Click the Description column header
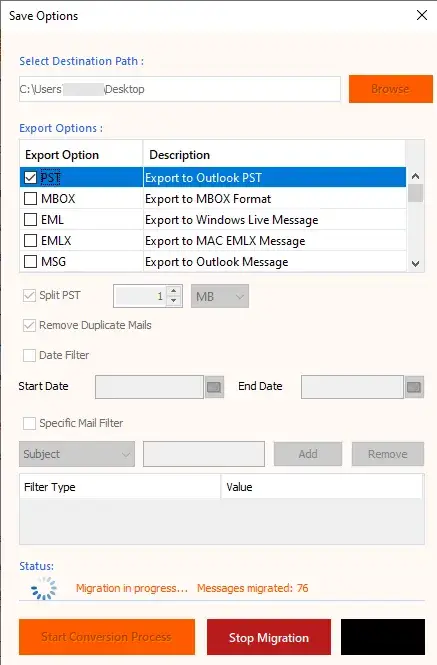Viewport: 437px width, 665px height. pyautogui.click(x=274, y=154)
